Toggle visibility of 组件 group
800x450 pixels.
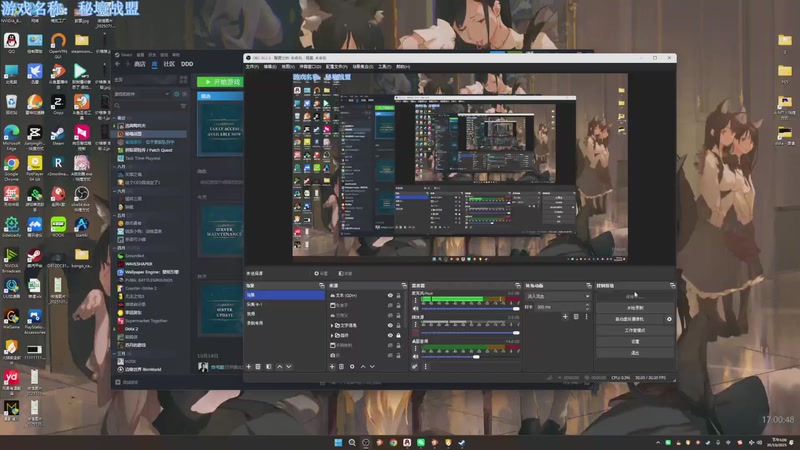pos(390,335)
